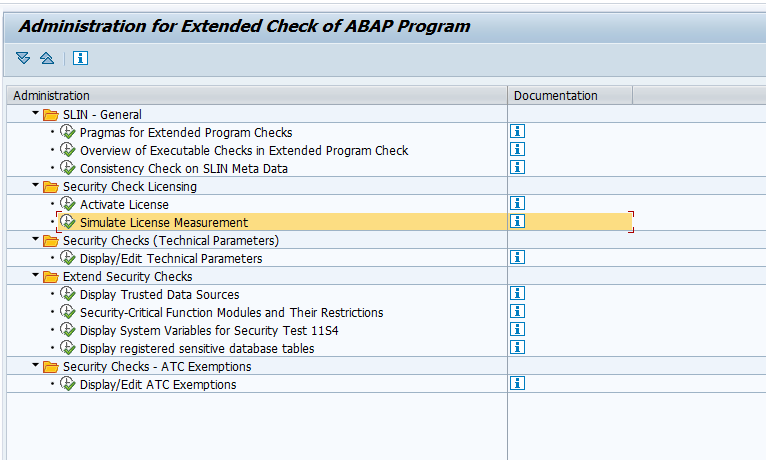Collapse the SLIN - General folder
The image size is (766, 460).
[35, 113]
